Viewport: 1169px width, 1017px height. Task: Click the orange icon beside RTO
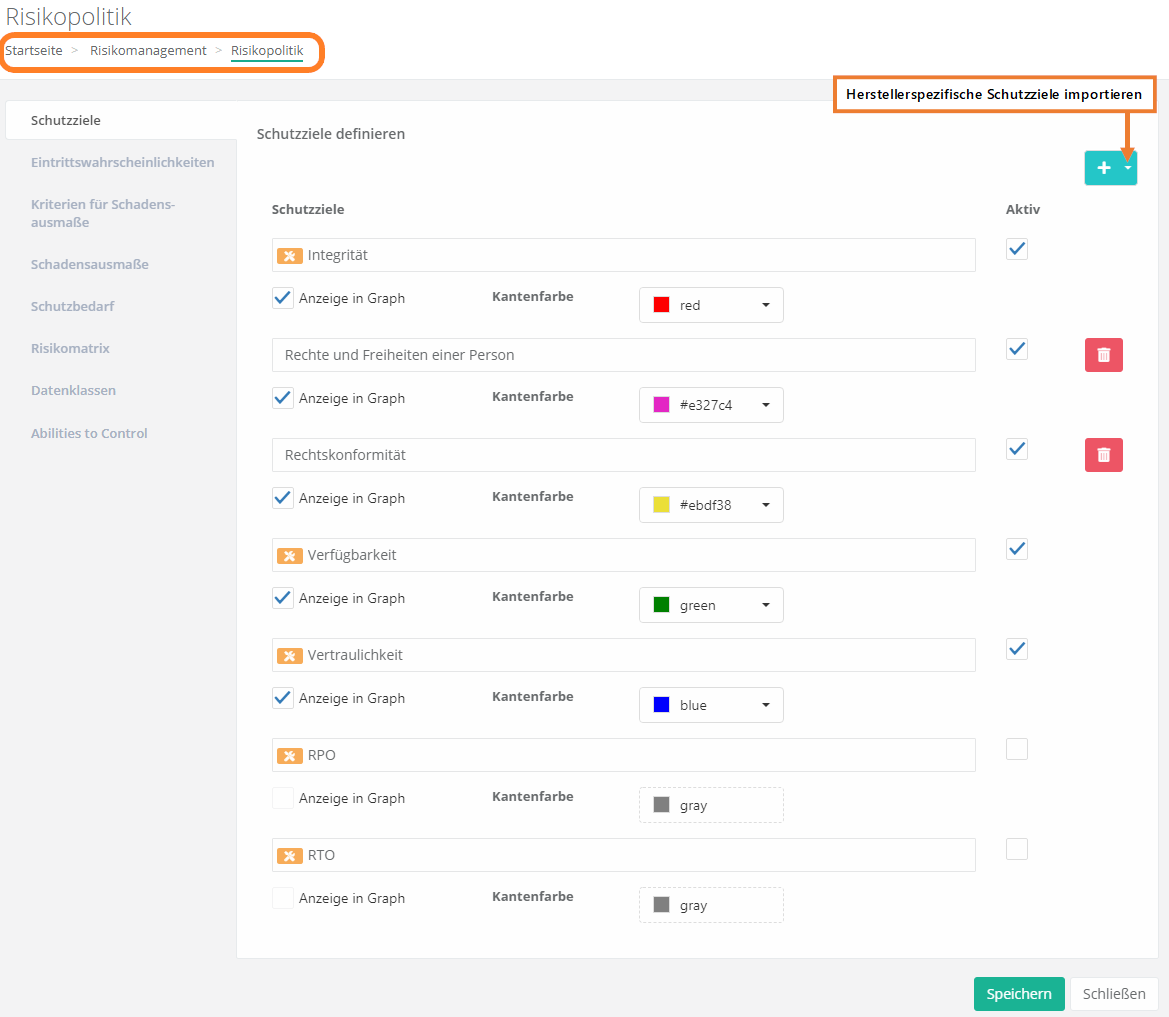point(289,856)
